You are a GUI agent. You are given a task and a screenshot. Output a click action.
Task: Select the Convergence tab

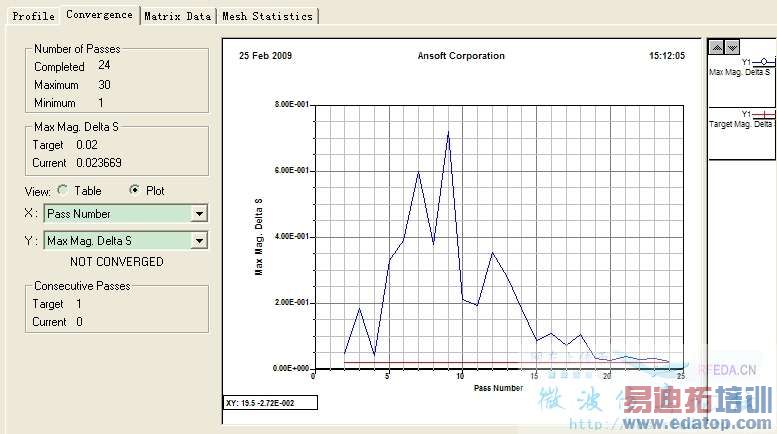(100, 15)
